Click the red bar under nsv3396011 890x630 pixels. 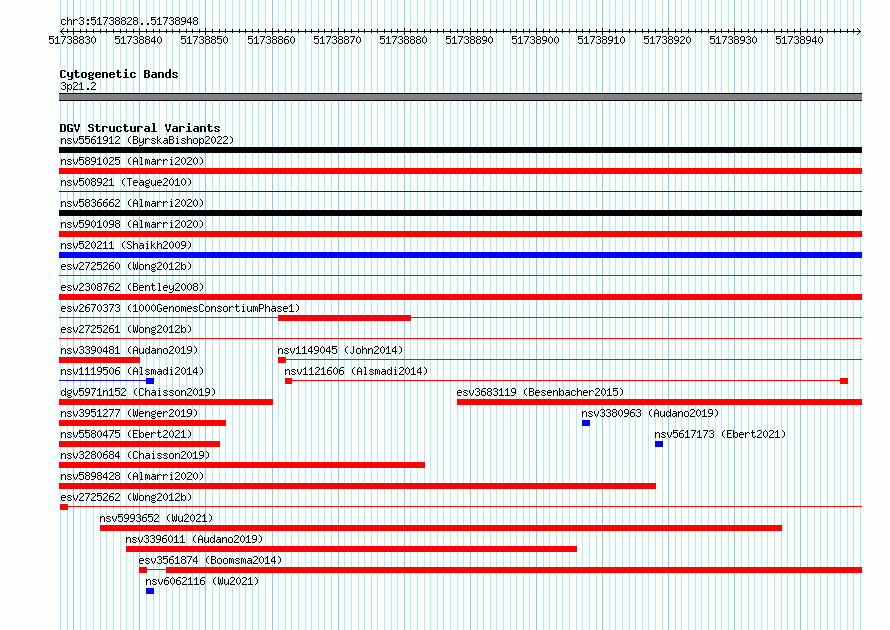(351, 549)
